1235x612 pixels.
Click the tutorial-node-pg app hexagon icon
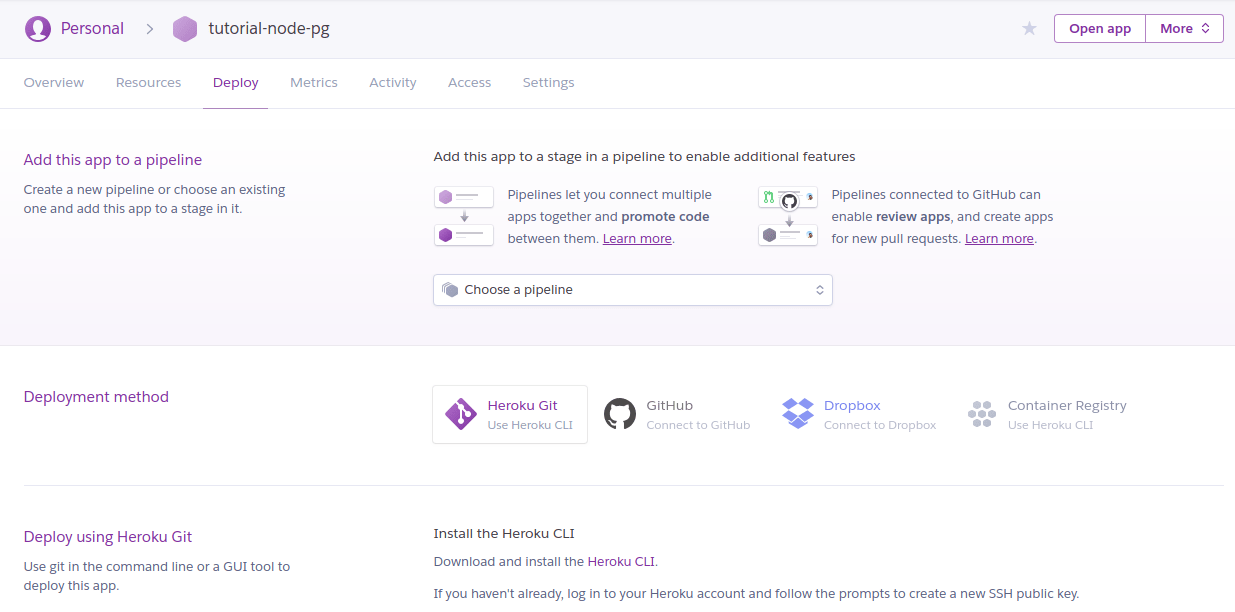(x=185, y=29)
